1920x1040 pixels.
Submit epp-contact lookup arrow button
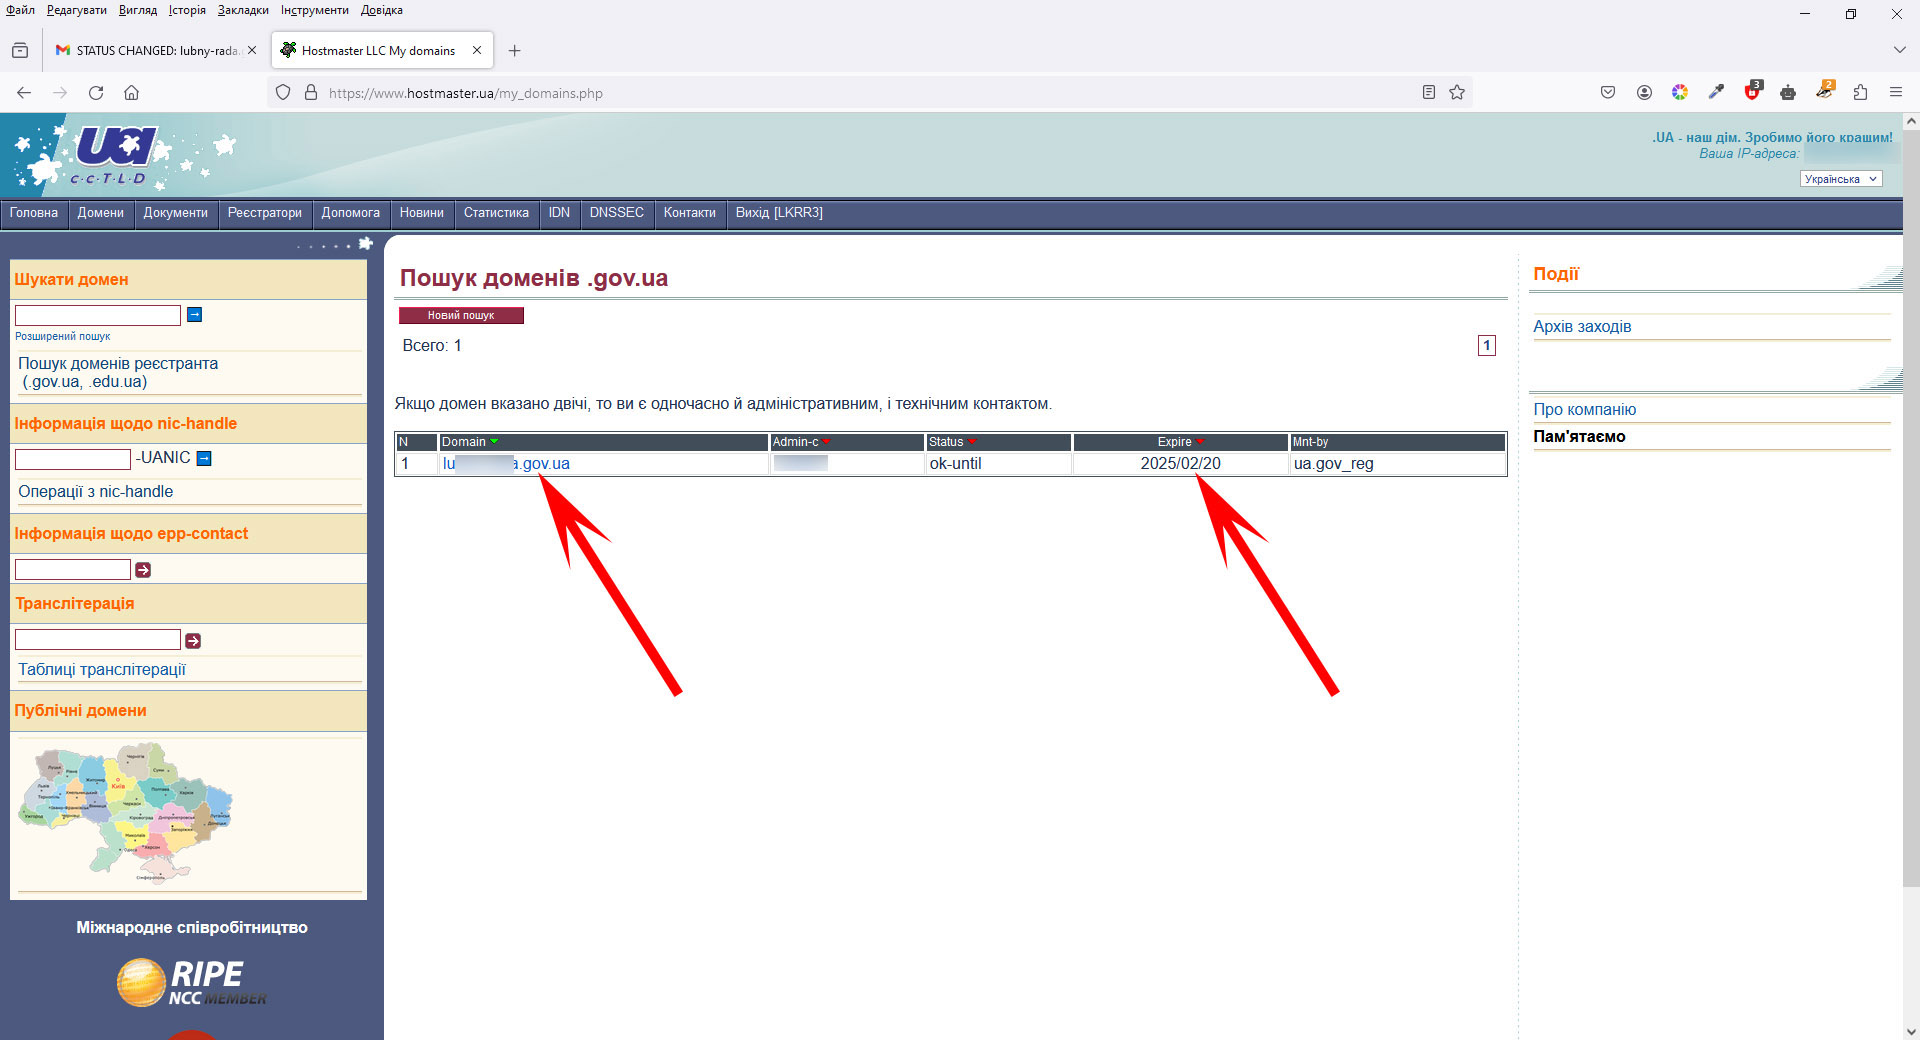pyautogui.click(x=143, y=570)
